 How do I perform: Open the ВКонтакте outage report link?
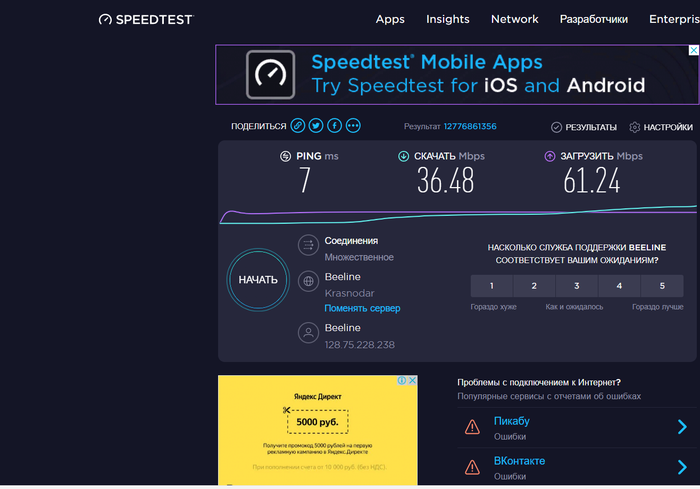pyautogui.click(x=519, y=461)
